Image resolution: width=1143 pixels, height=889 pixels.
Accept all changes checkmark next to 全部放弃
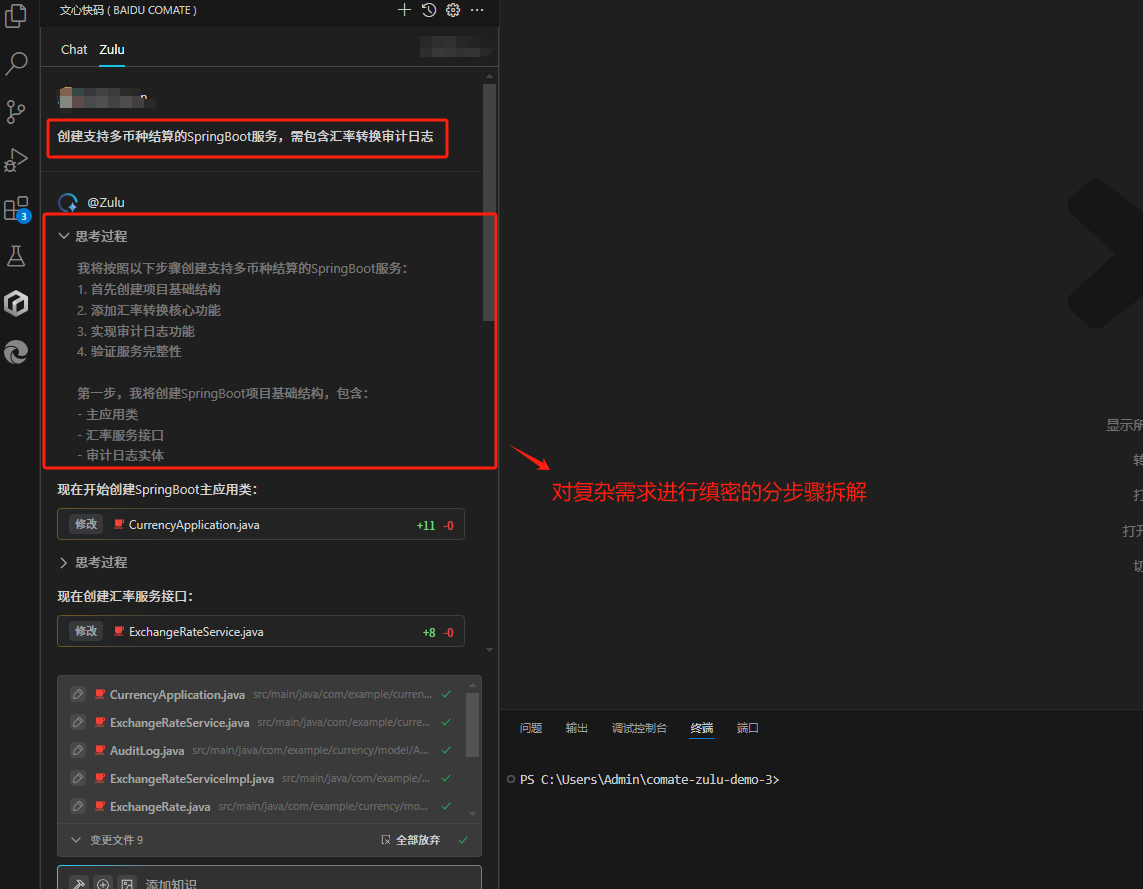click(x=463, y=840)
